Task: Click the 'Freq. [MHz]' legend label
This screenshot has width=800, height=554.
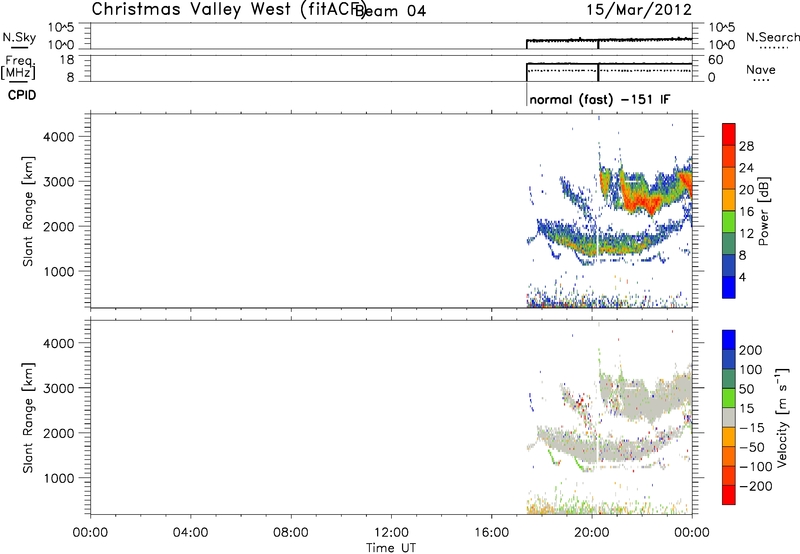Action: pyautogui.click(x=18, y=68)
